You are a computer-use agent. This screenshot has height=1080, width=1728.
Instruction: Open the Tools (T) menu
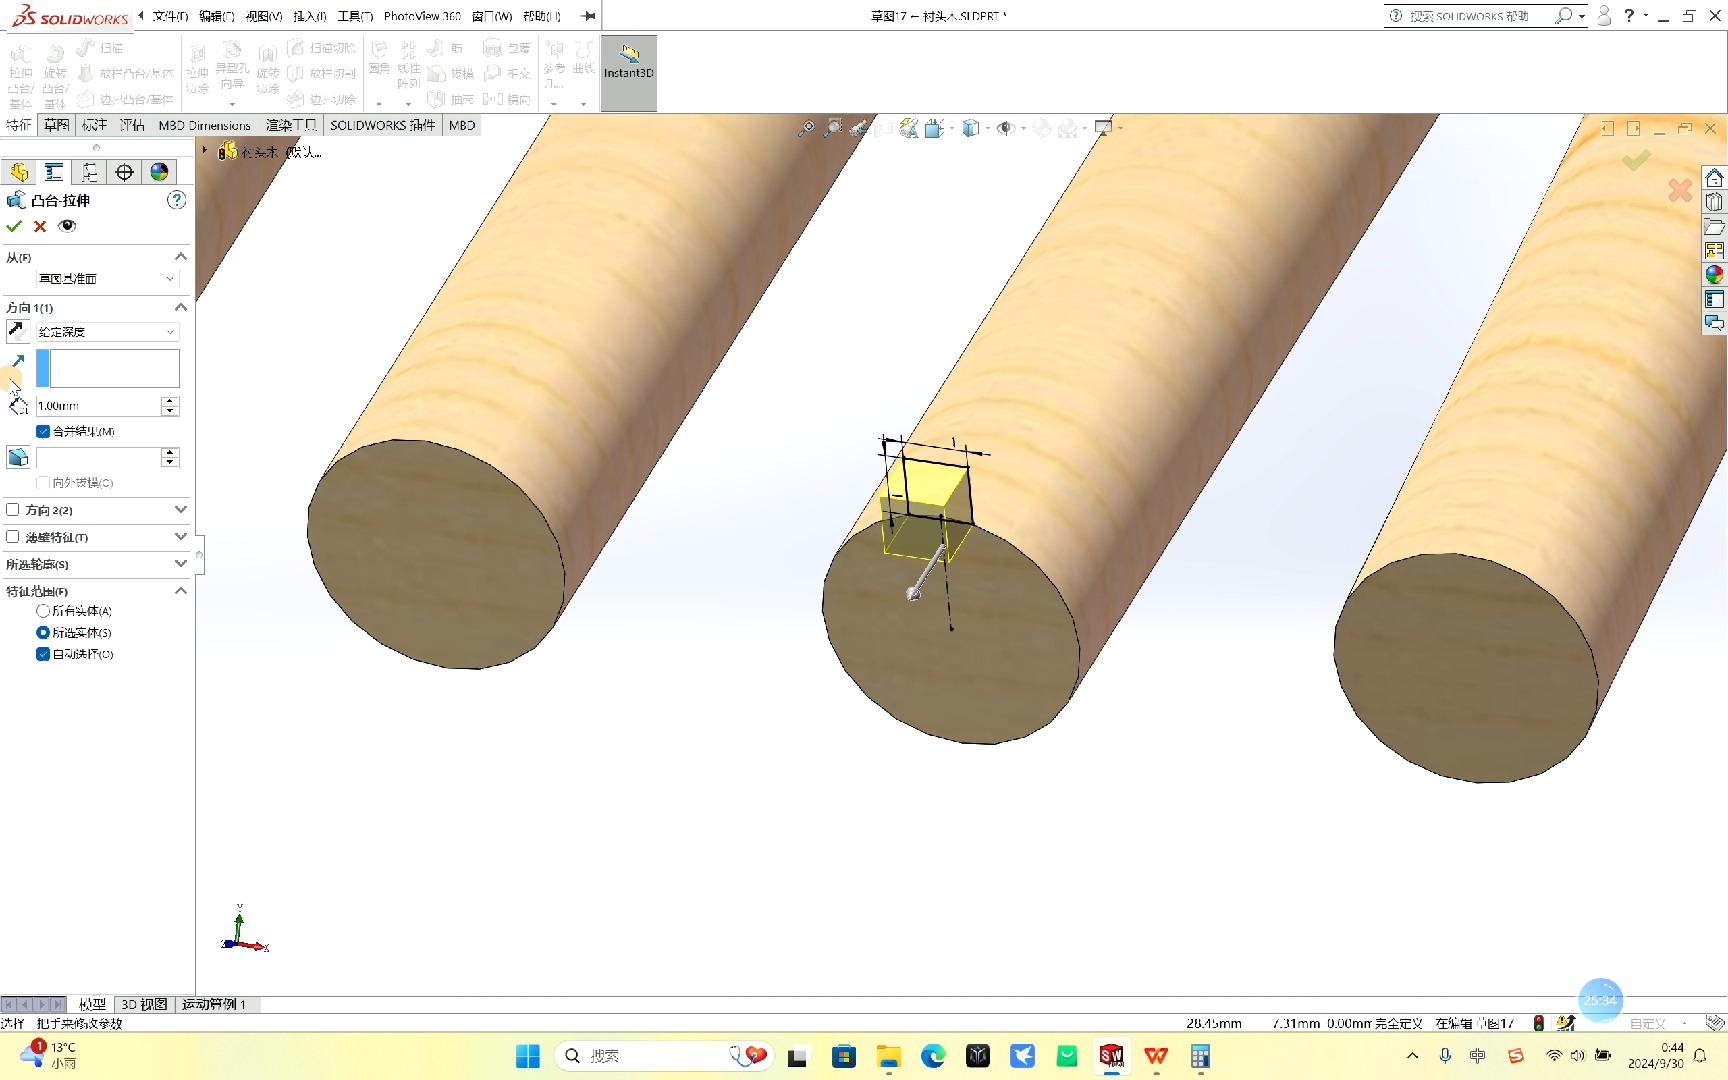[355, 16]
